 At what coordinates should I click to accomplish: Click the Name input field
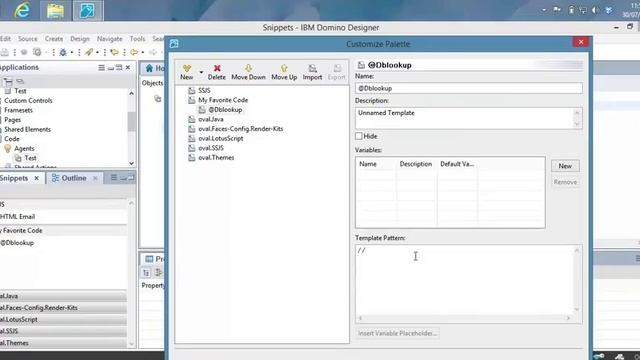(x=469, y=88)
